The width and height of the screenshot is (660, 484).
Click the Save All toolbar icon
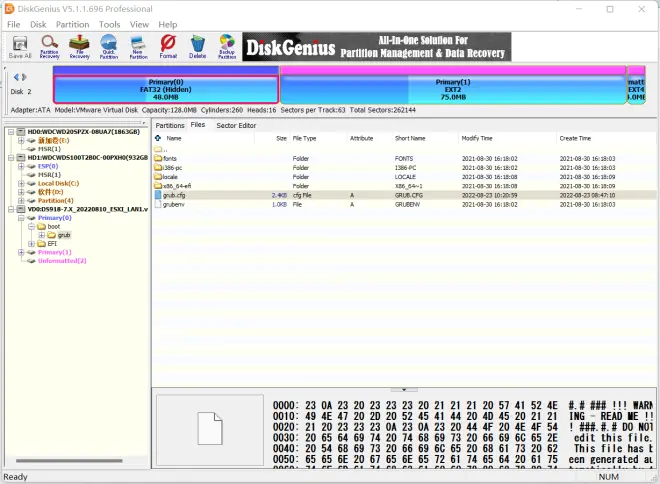pyautogui.click(x=20, y=47)
